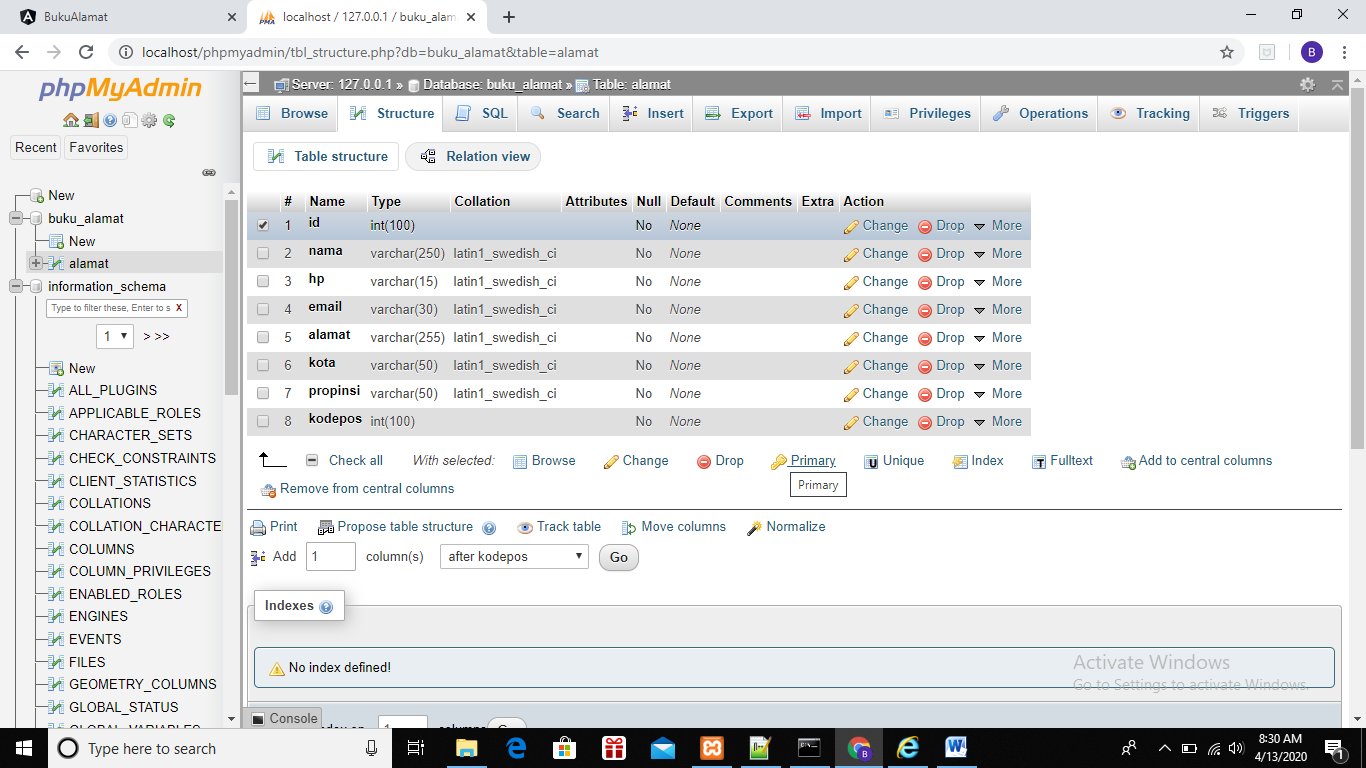Screen dimensions: 1366x768
Task: Open the Indexes help question icon
Action: tap(326, 607)
